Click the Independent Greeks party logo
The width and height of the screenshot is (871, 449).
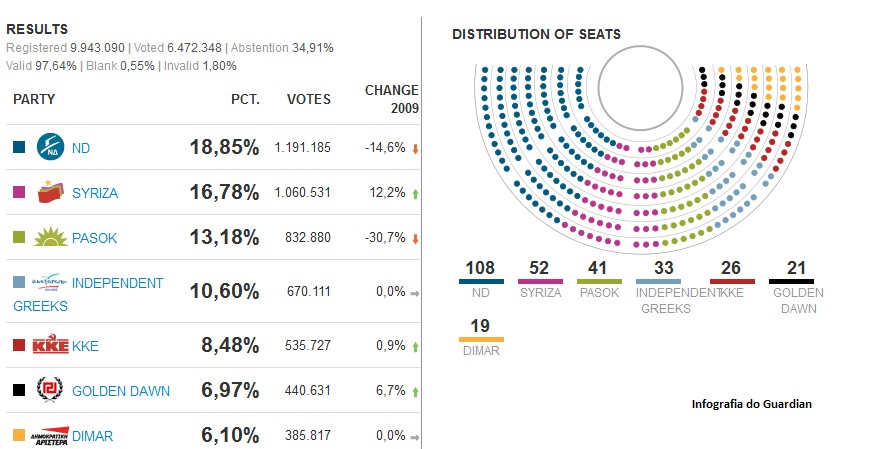pyautogui.click(x=51, y=283)
